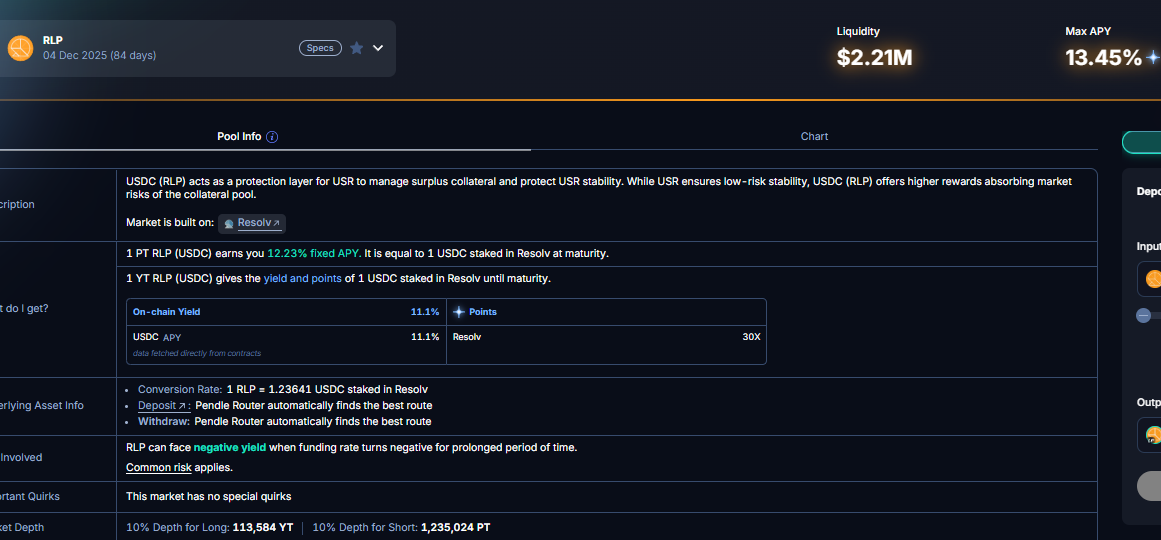Click the slider handle in deposit panel
Viewport: 1161px width, 540px height.
tap(1143, 316)
